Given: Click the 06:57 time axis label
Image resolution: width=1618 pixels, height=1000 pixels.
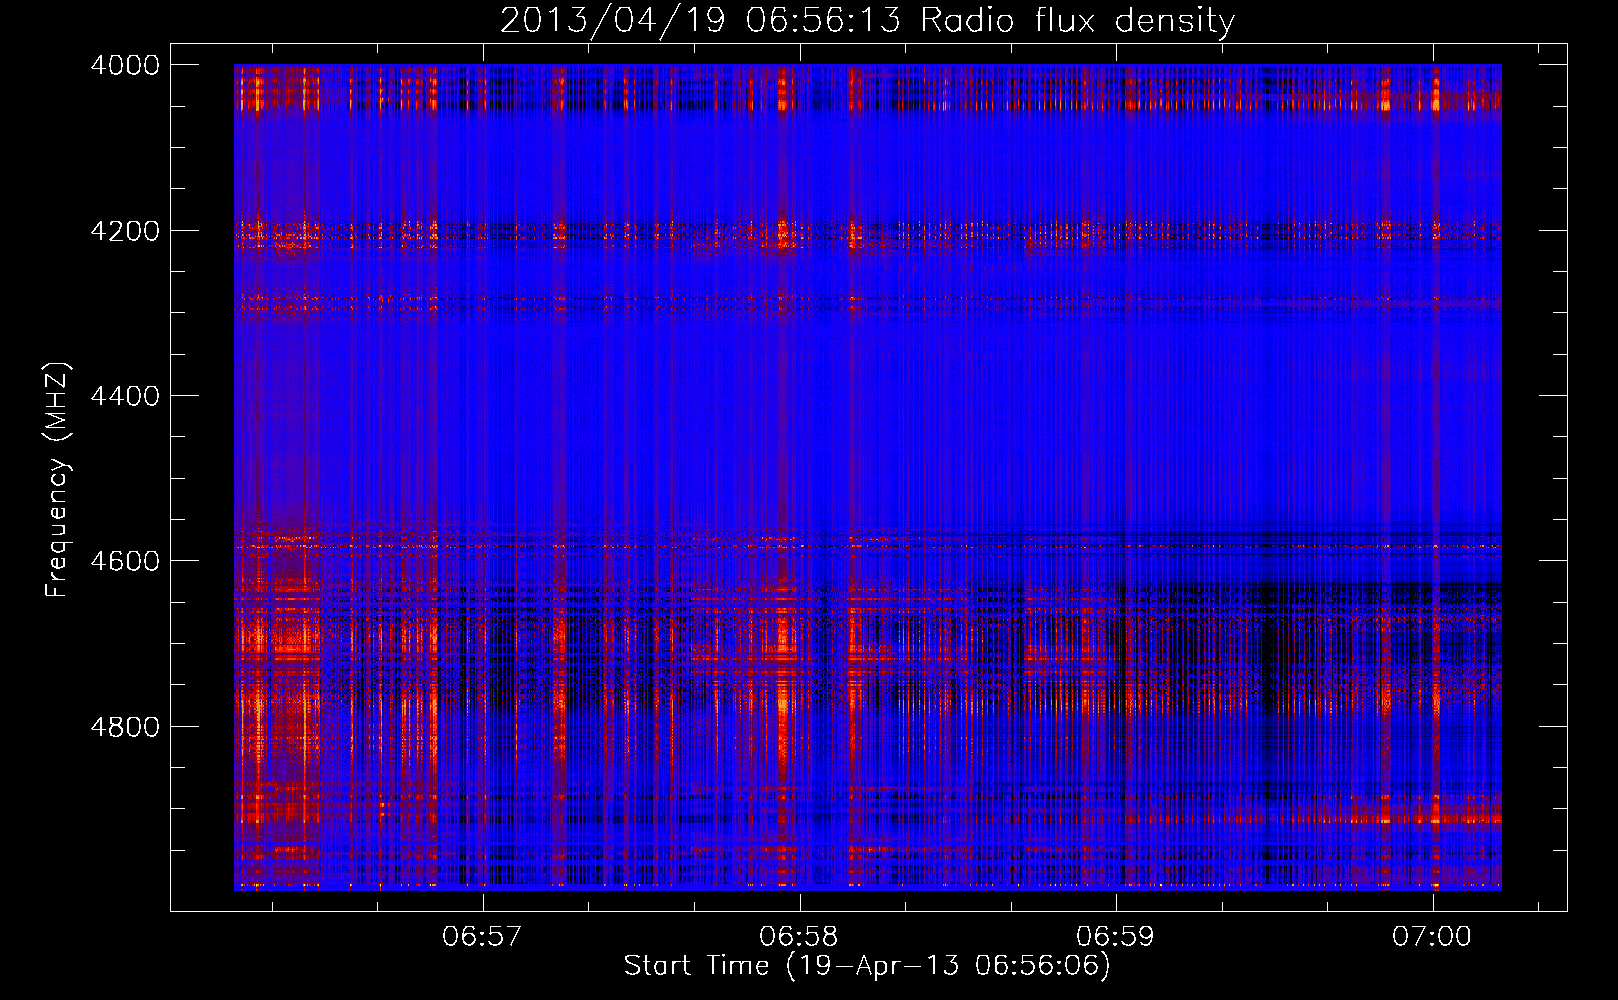Looking at the screenshot, I should click(x=483, y=936).
